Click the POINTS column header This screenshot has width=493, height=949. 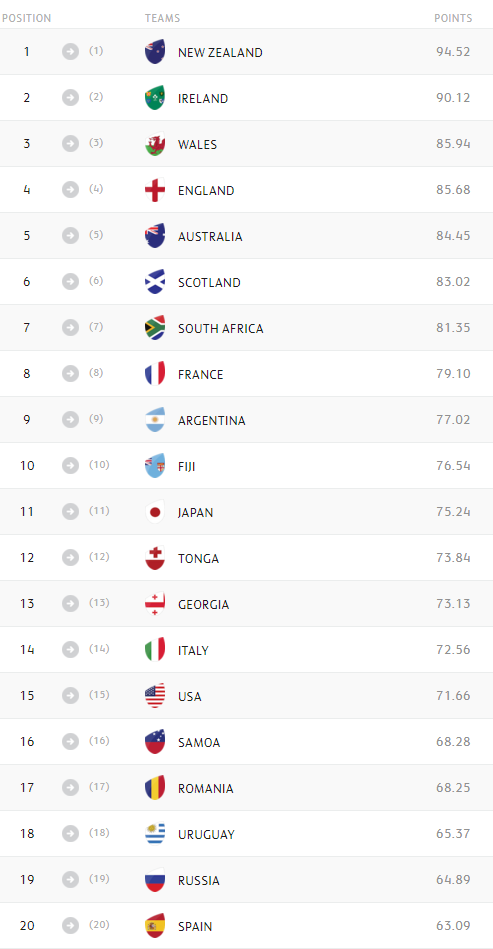point(453,18)
